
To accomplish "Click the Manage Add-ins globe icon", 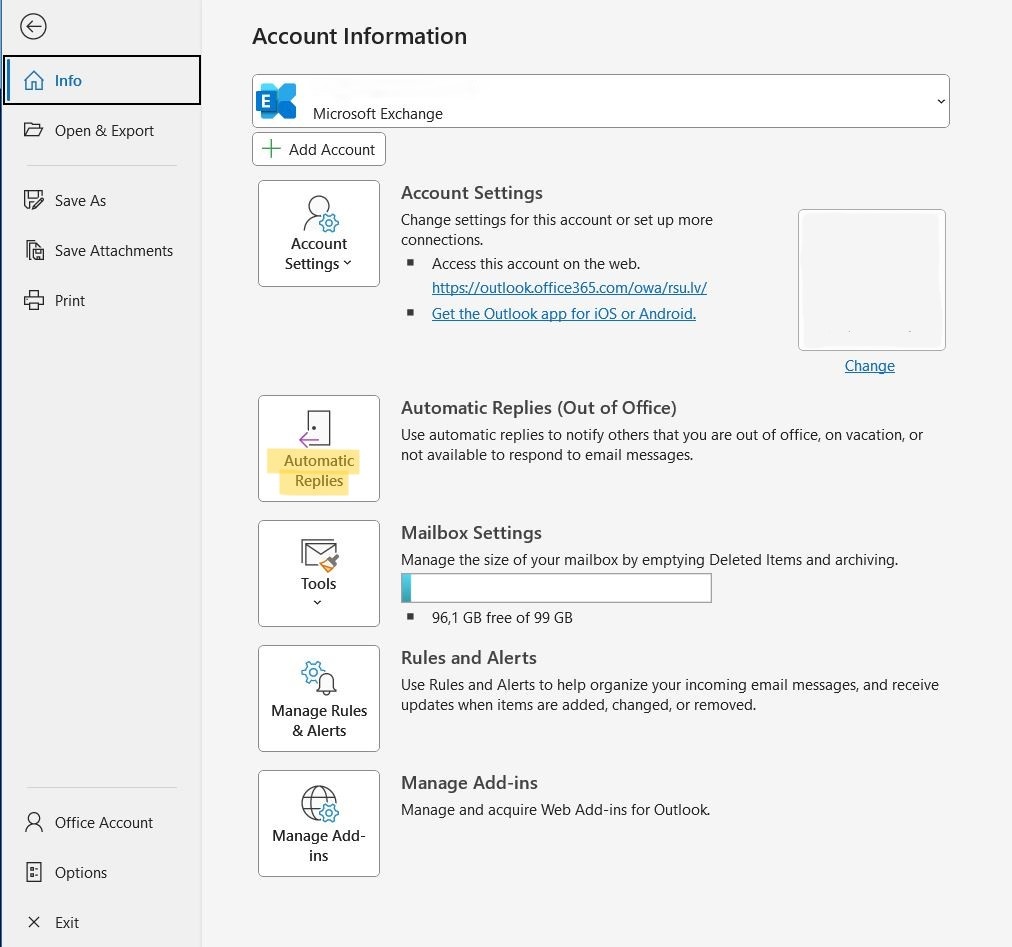I will click(320, 804).
